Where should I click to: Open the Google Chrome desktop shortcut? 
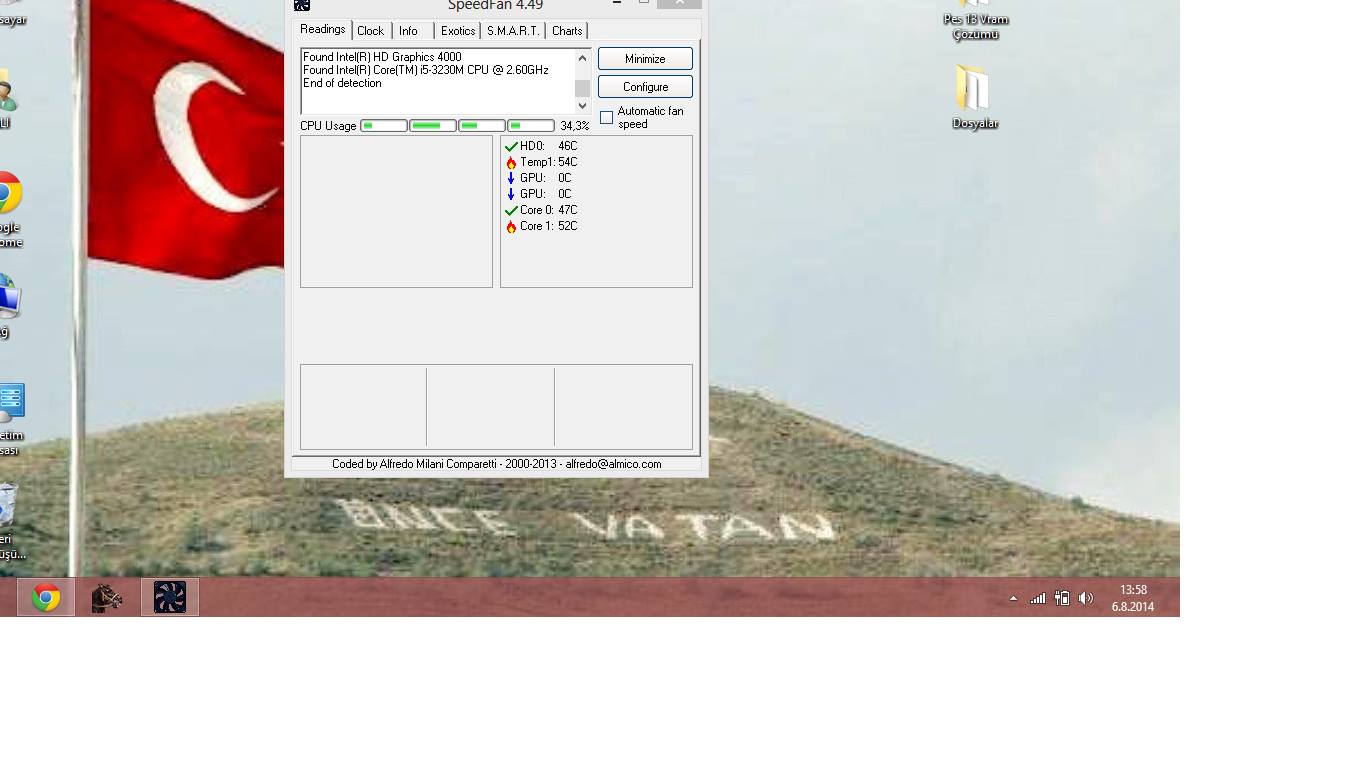(8, 210)
